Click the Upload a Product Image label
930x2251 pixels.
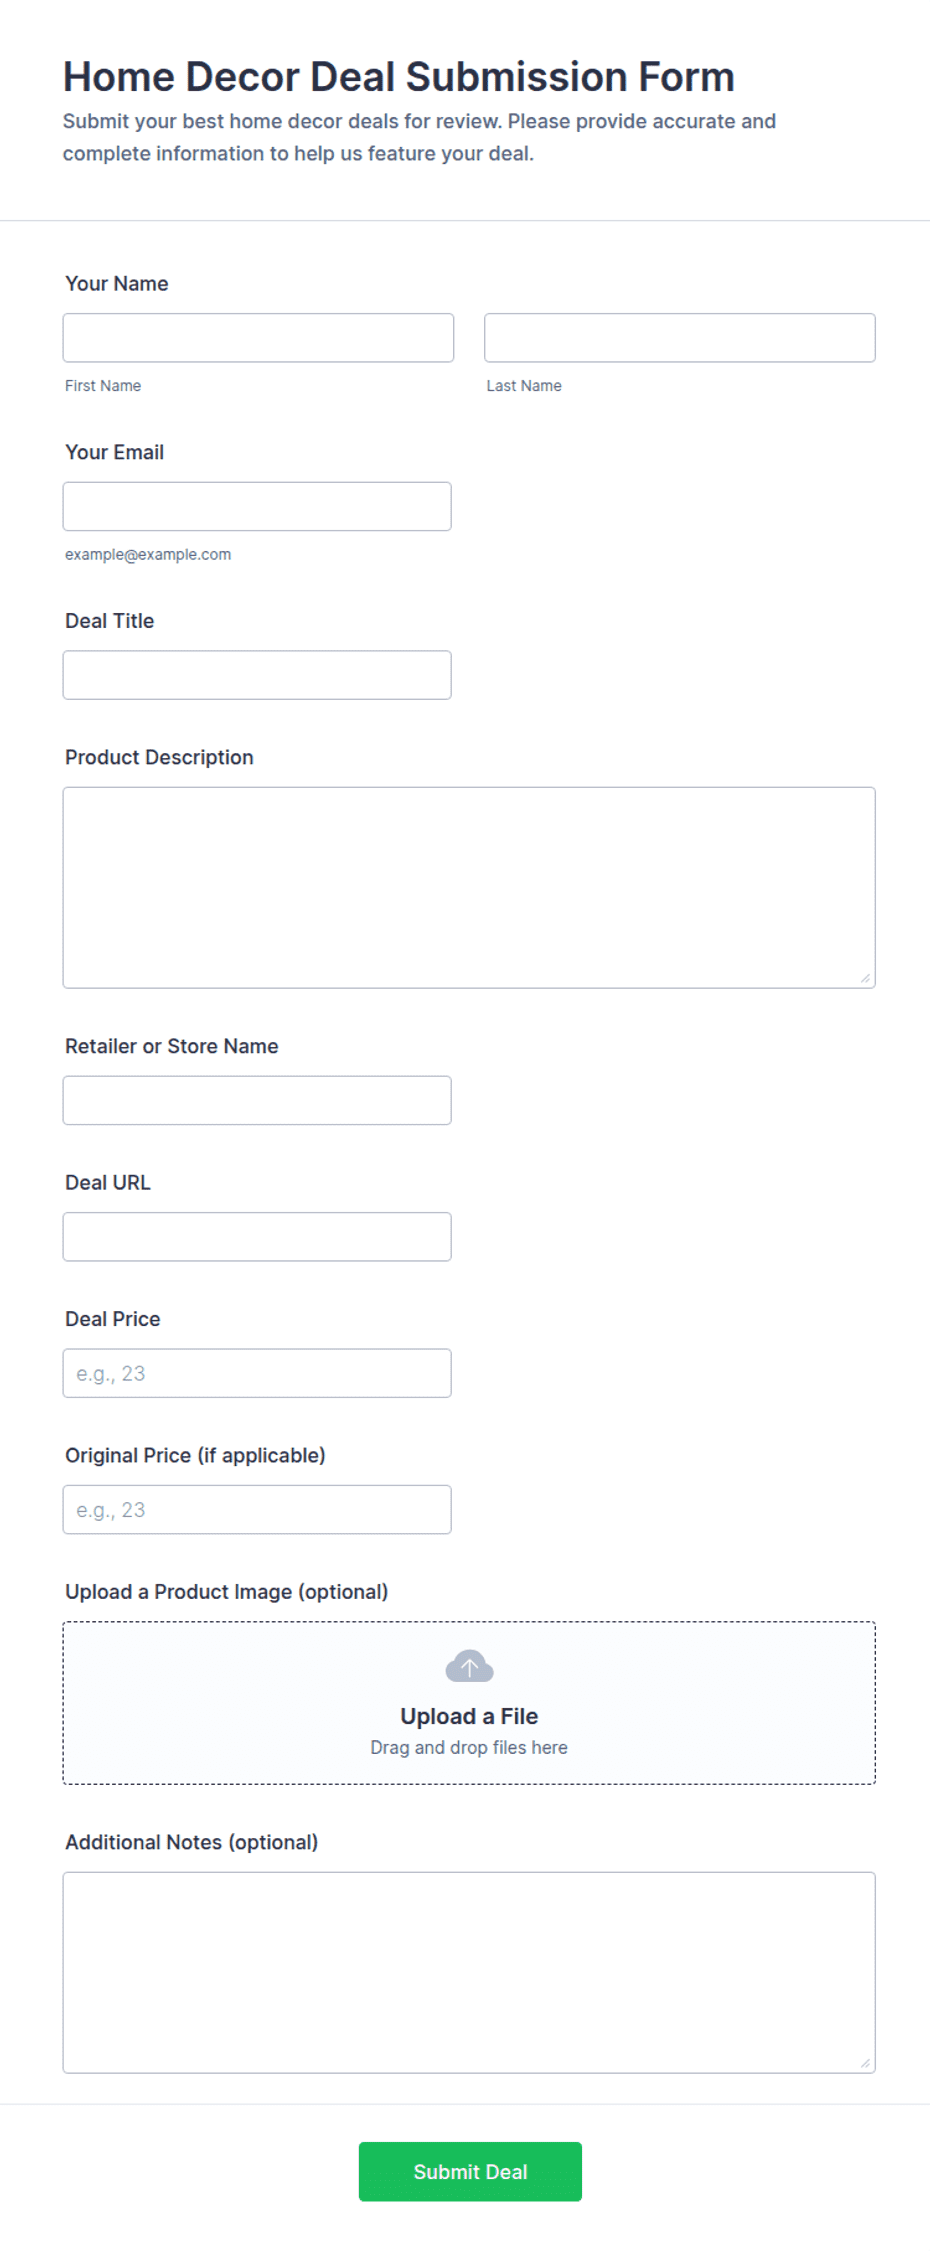pyautogui.click(x=227, y=1592)
